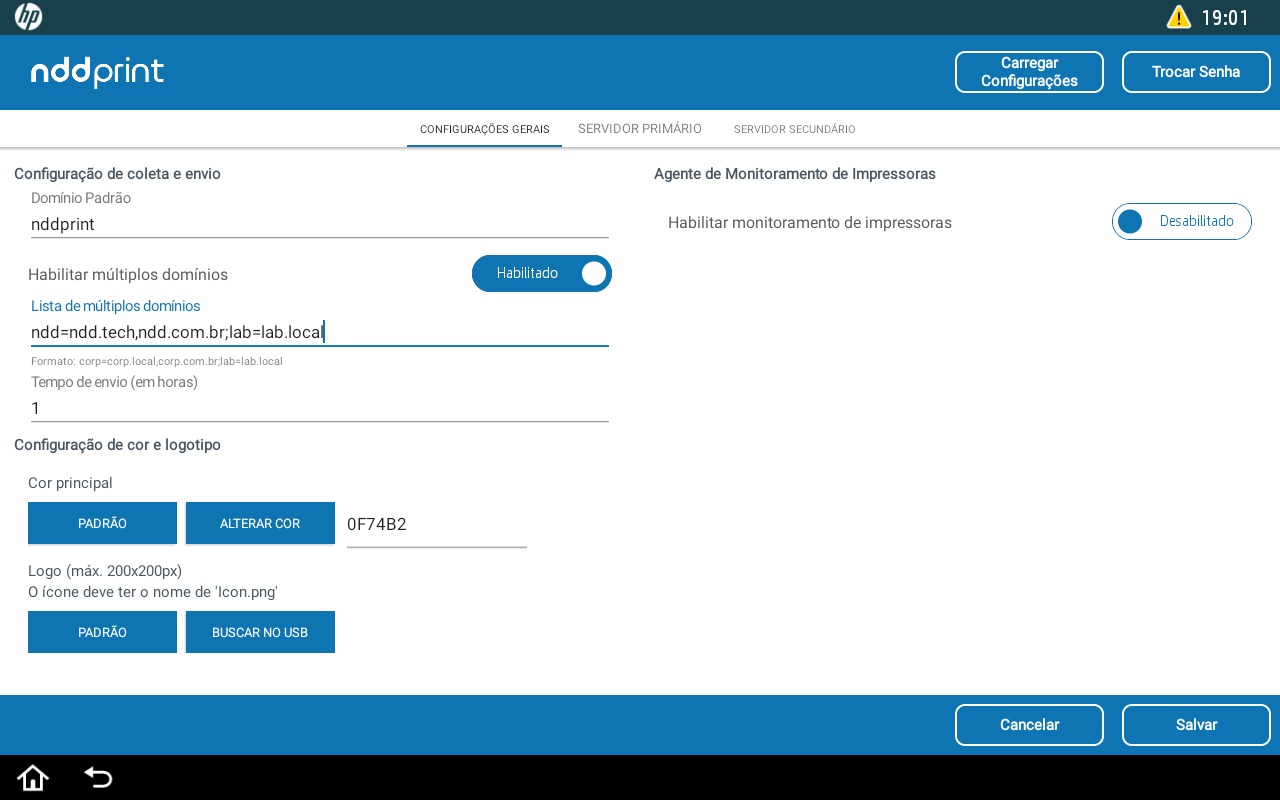Screen dimensions: 1280x800
Task: Click Cancelar button
Action: [1029, 725]
